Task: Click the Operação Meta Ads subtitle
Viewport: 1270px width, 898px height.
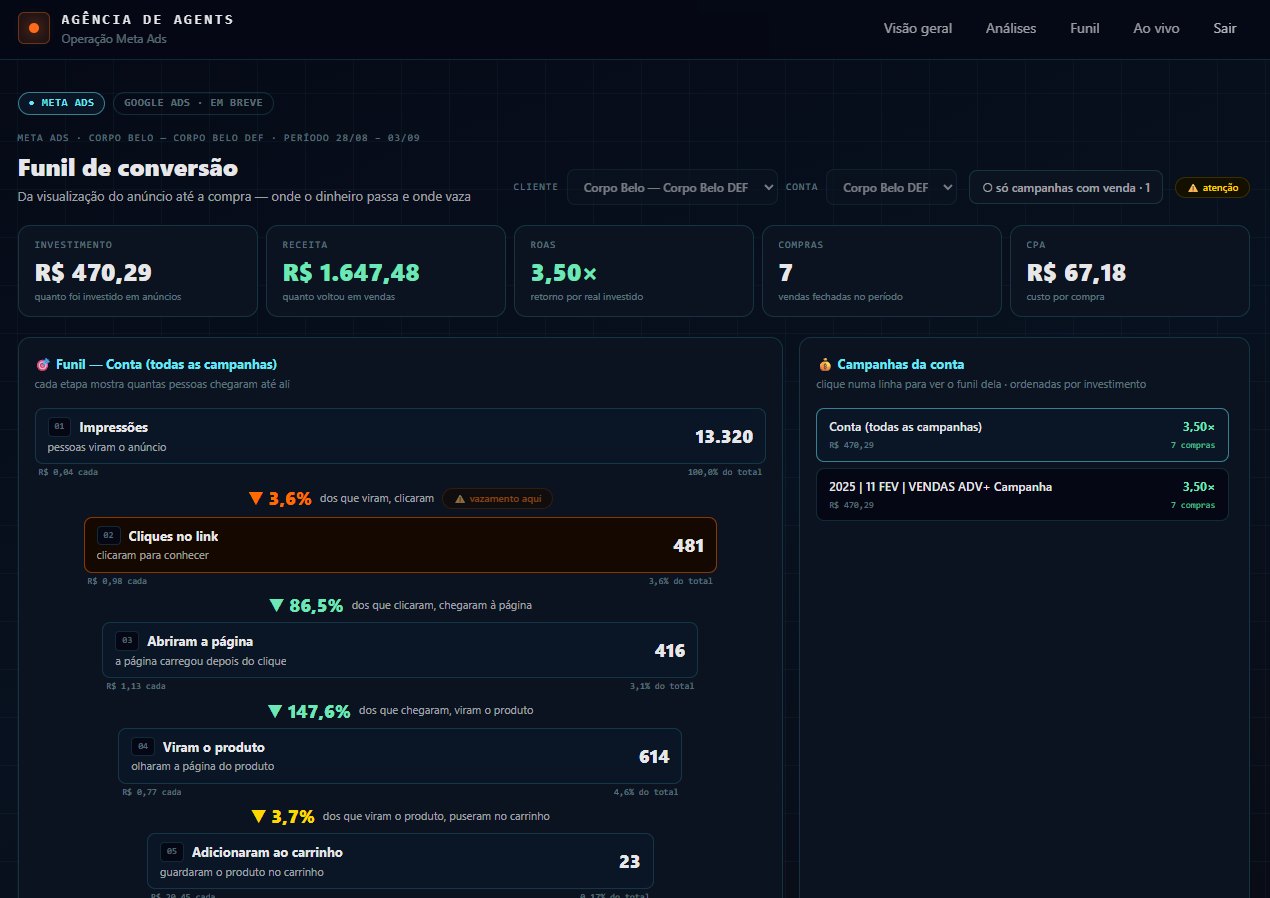Action: pos(113,39)
